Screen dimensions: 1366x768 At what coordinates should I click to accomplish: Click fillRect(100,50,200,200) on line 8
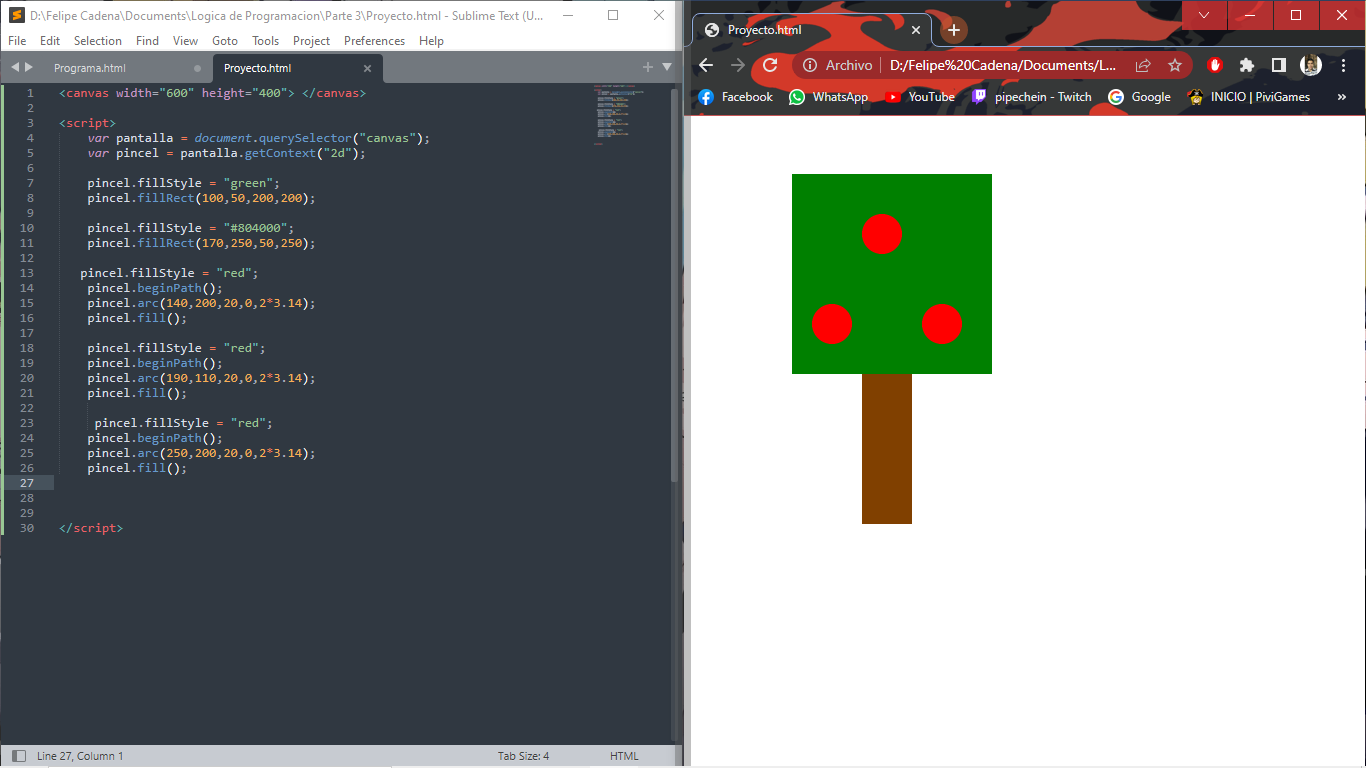click(227, 198)
